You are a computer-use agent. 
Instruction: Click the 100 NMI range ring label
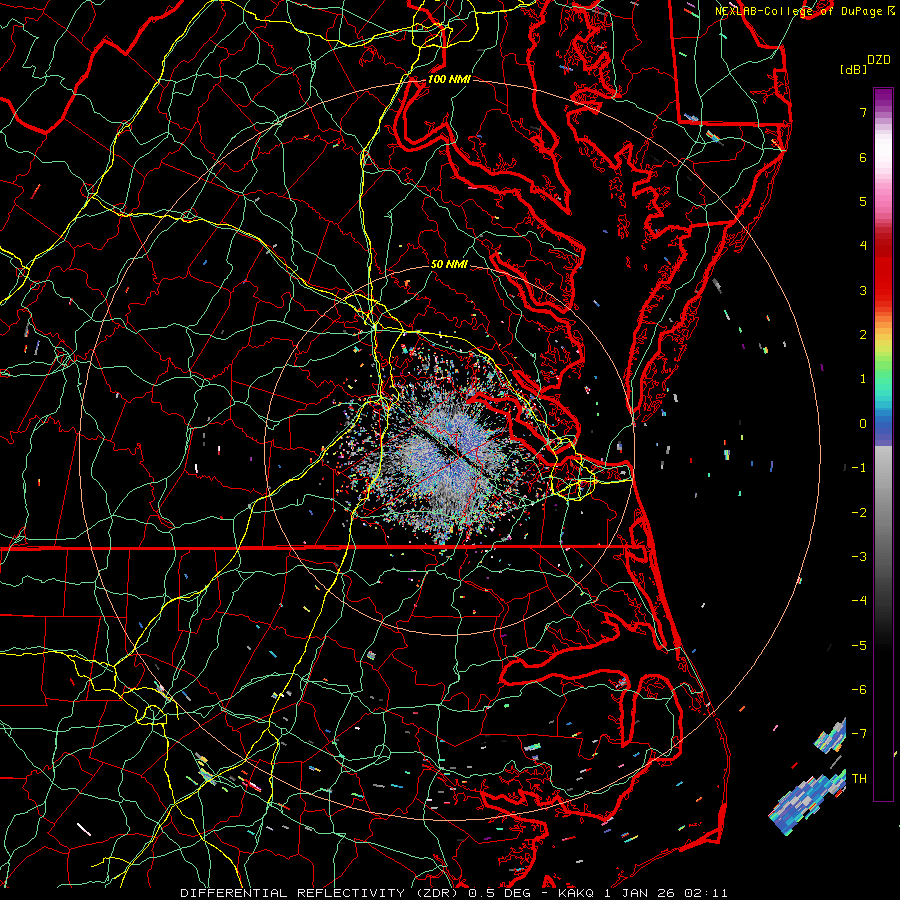(449, 79)
